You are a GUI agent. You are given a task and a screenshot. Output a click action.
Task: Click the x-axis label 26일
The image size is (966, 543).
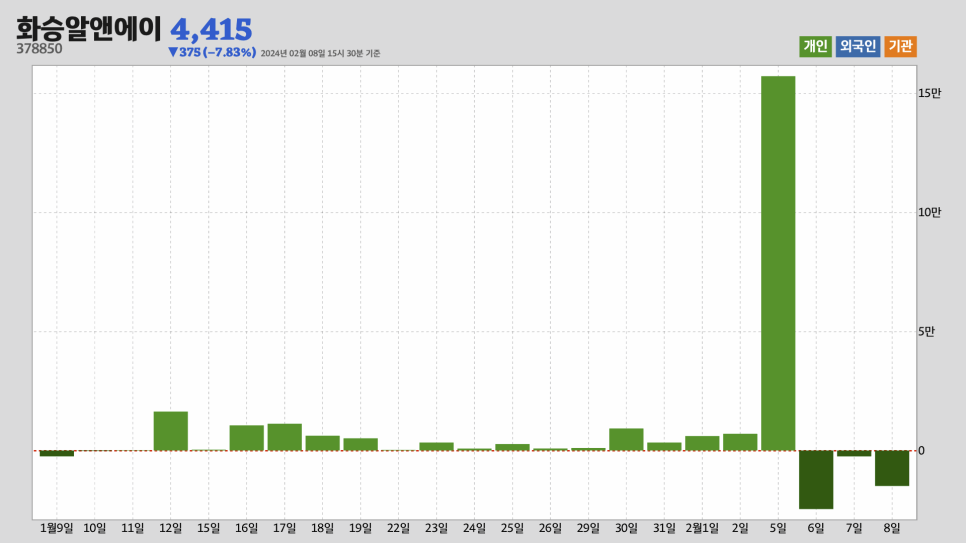pyautogui.click(x=550, y=528)
